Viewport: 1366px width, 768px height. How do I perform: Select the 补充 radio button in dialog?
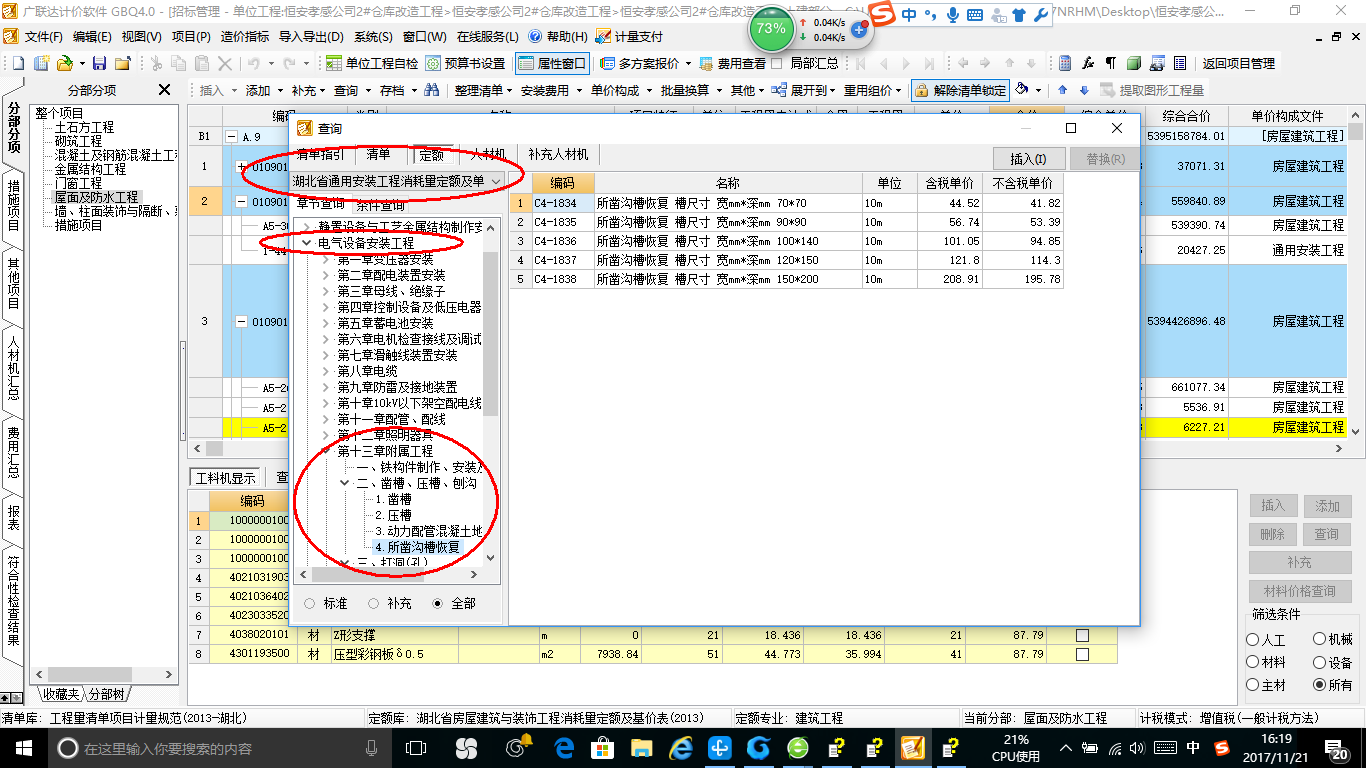pos(373,604)
